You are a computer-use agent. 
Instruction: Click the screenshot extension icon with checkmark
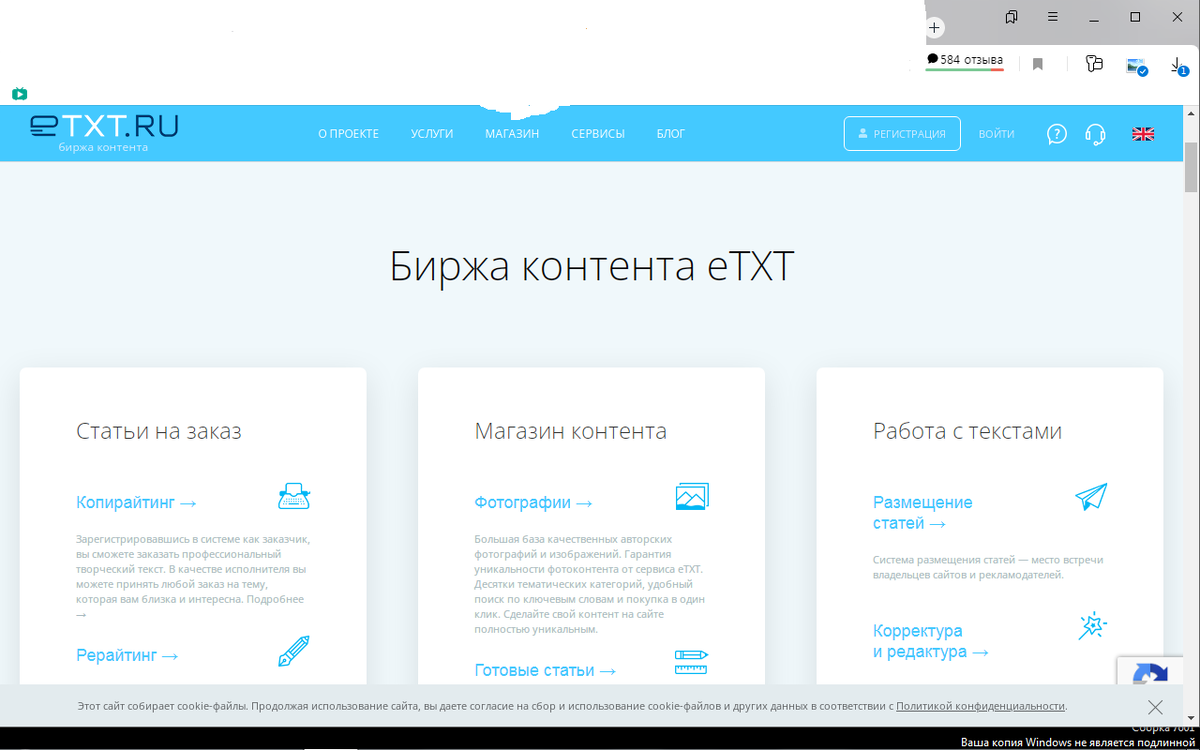pyautogui.click(x=1137, y=66)
